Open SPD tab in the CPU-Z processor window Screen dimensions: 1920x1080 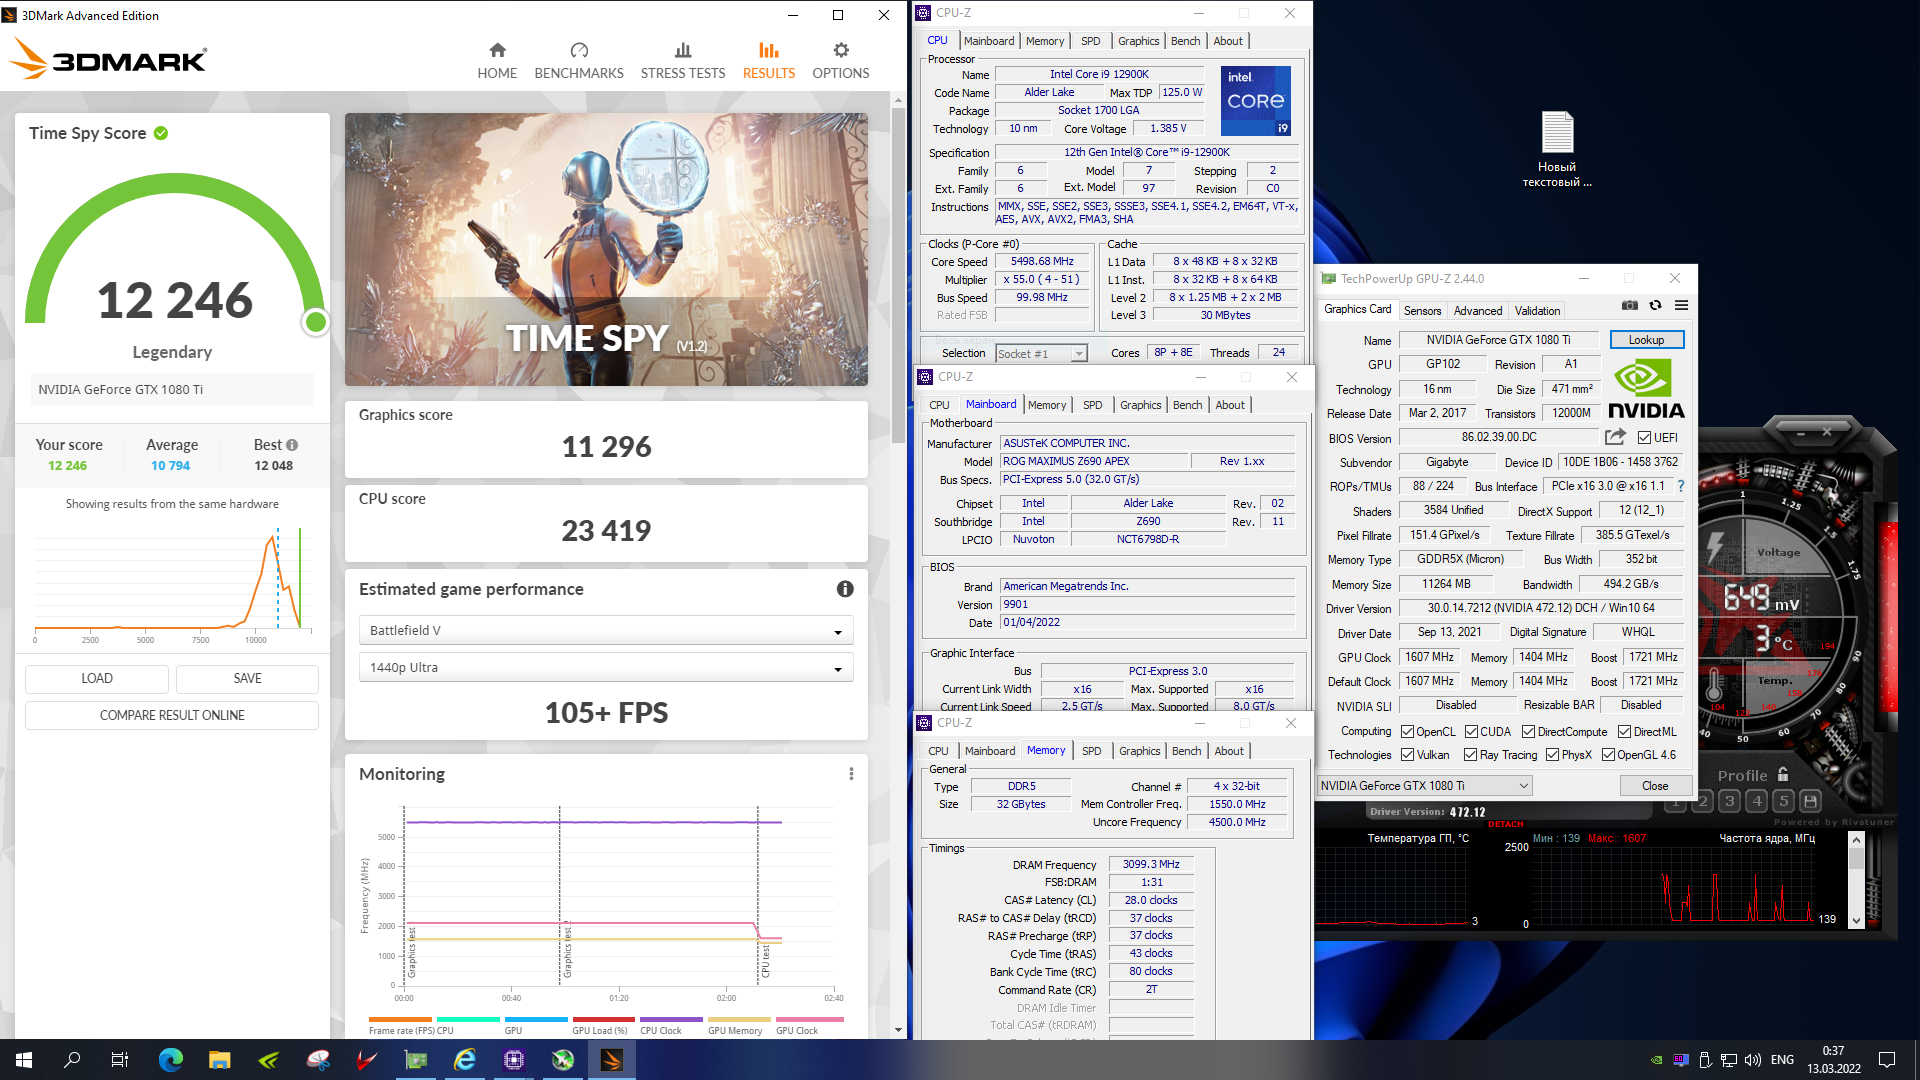pos(1090,41)
